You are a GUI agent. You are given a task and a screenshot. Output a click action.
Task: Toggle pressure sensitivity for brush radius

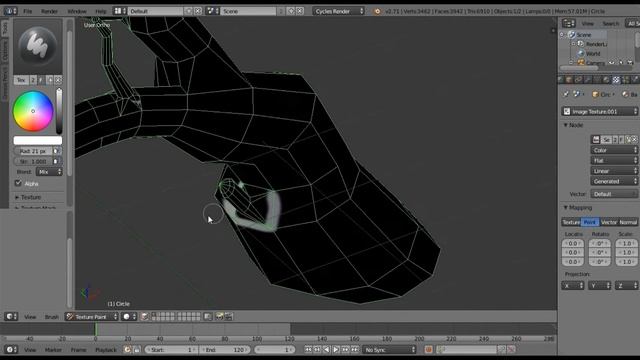[x=57, y=151]
